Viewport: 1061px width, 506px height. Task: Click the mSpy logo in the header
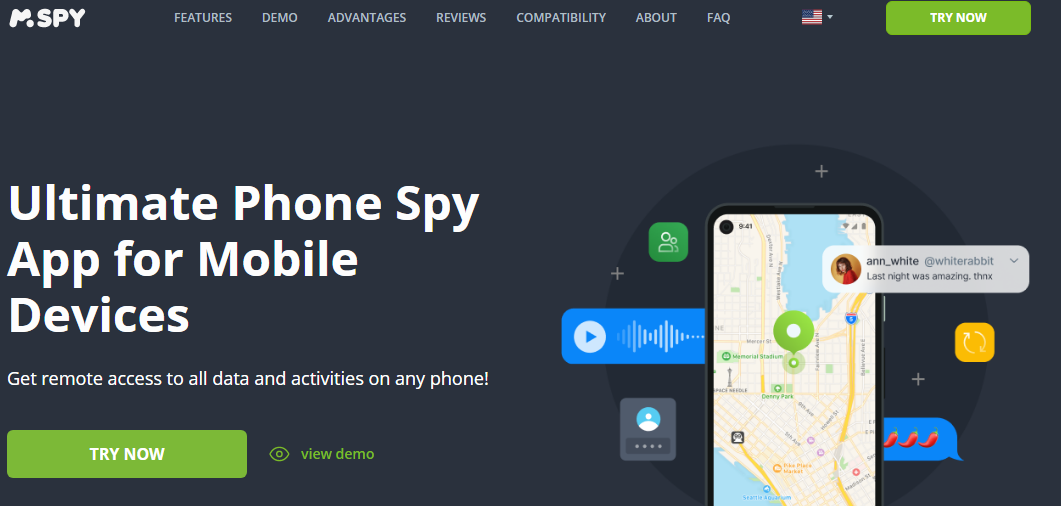47,18
